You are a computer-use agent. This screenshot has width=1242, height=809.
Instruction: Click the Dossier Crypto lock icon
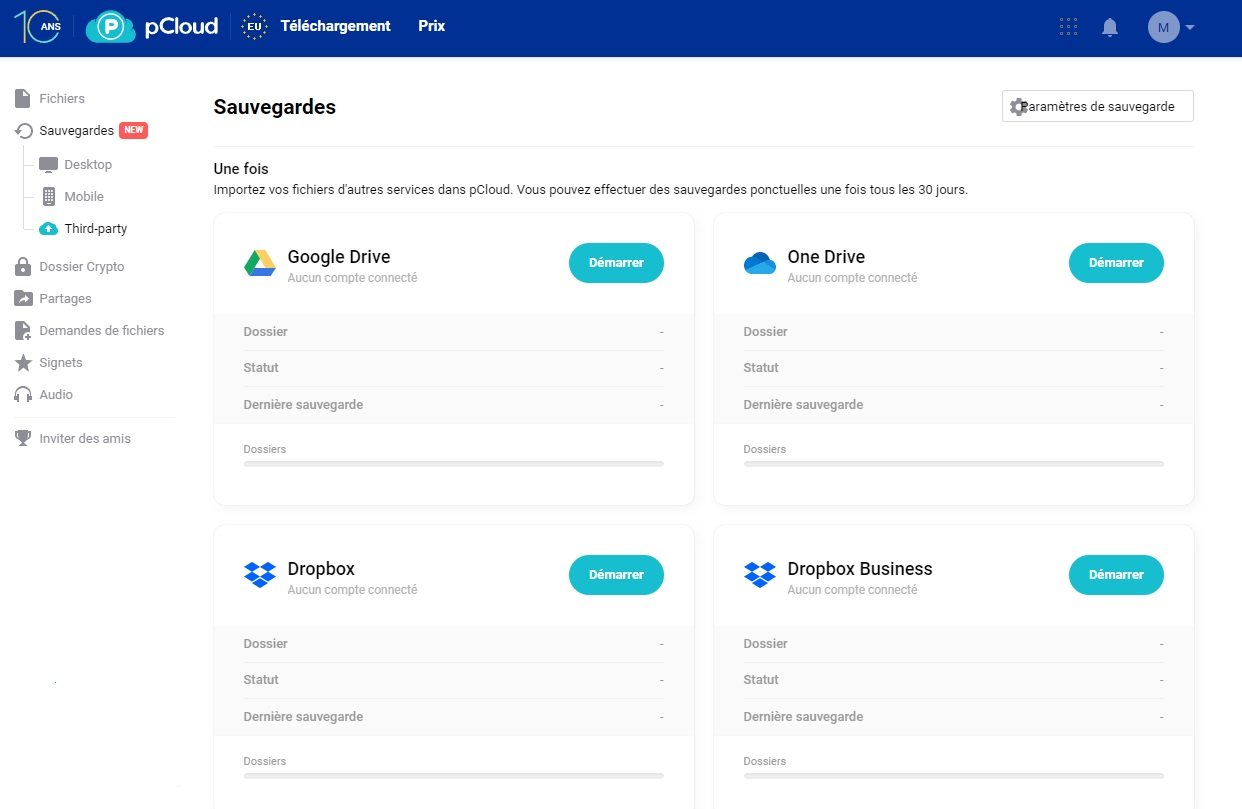tap(22, 267)
